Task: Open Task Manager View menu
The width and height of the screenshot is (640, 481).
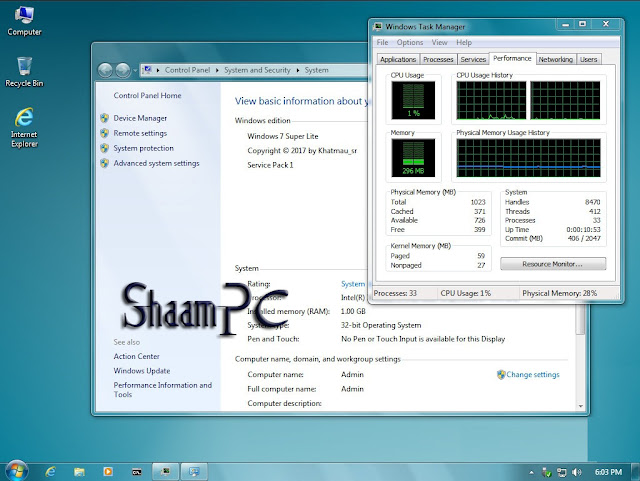Action: pyautogui.click(x=439, y=42)
